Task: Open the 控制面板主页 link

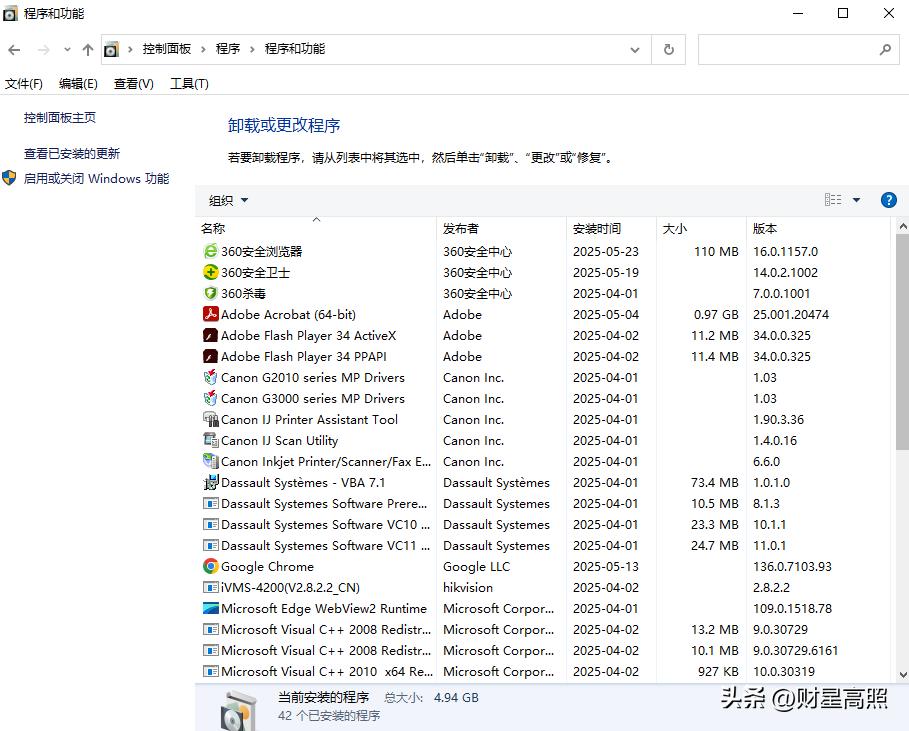Action: point(60,118)
